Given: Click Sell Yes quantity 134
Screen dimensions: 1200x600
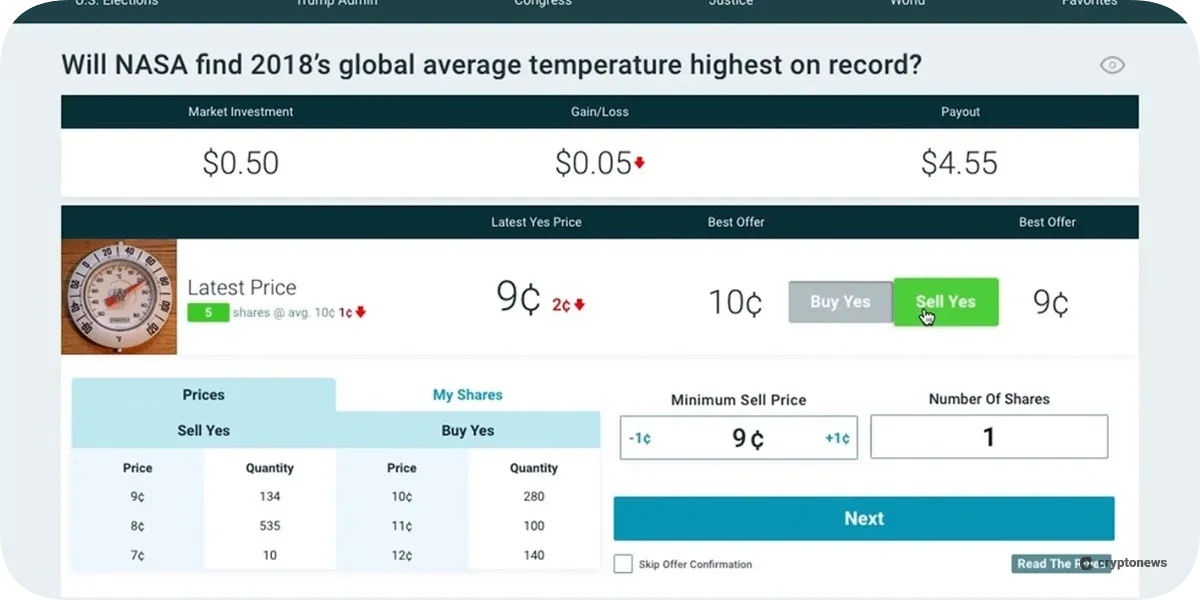Looking at the screenshot, I should click(x=270, y=497).
